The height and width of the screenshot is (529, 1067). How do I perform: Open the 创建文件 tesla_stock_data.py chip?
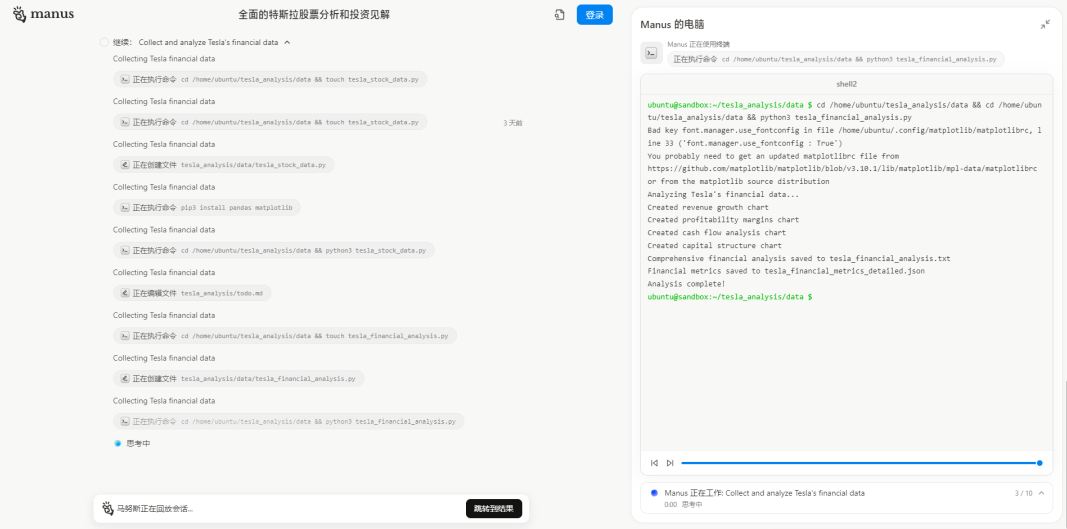[224, 165]
